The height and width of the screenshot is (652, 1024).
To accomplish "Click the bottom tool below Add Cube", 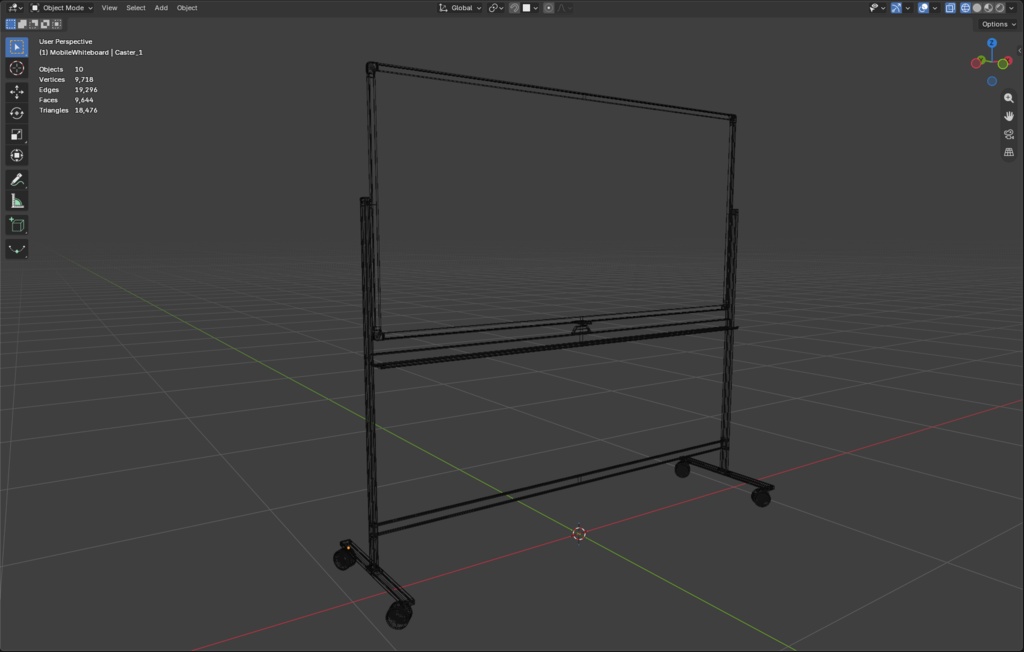I will pyautogui.click(x=17, y=249).
